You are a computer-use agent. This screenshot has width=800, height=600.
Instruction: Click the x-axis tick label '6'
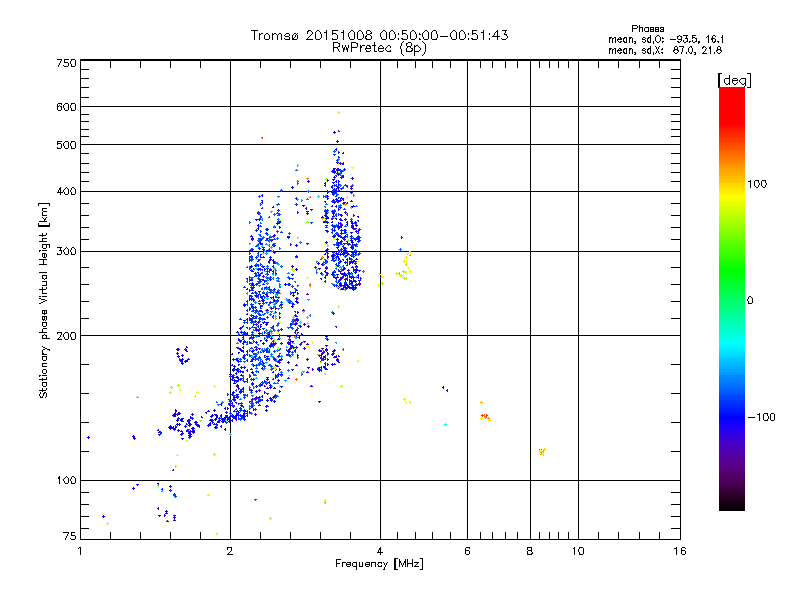tap(467, 551)
